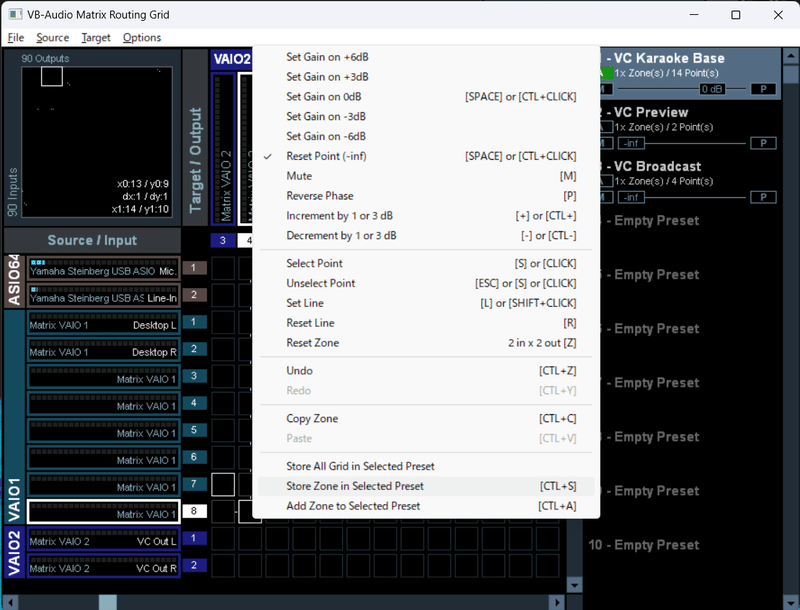
Task: Choose Set Gain on +6dB
Action: click(426, 57)
